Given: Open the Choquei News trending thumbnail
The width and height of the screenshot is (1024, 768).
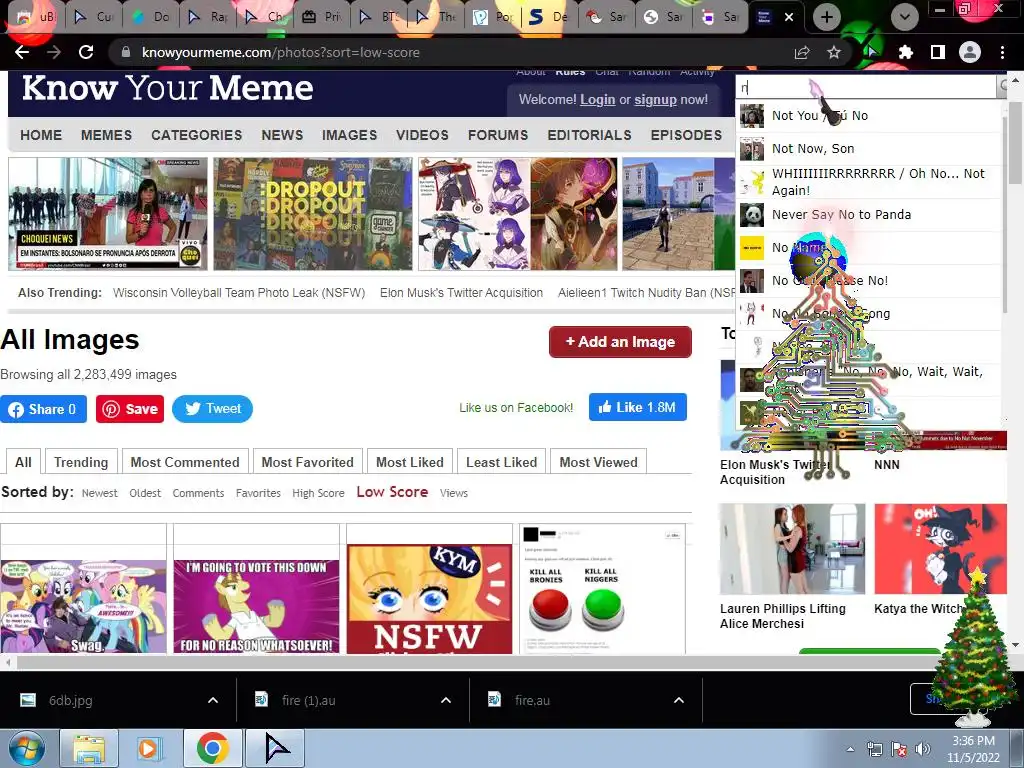Looking at the screenshot, I should pos(108,214).
